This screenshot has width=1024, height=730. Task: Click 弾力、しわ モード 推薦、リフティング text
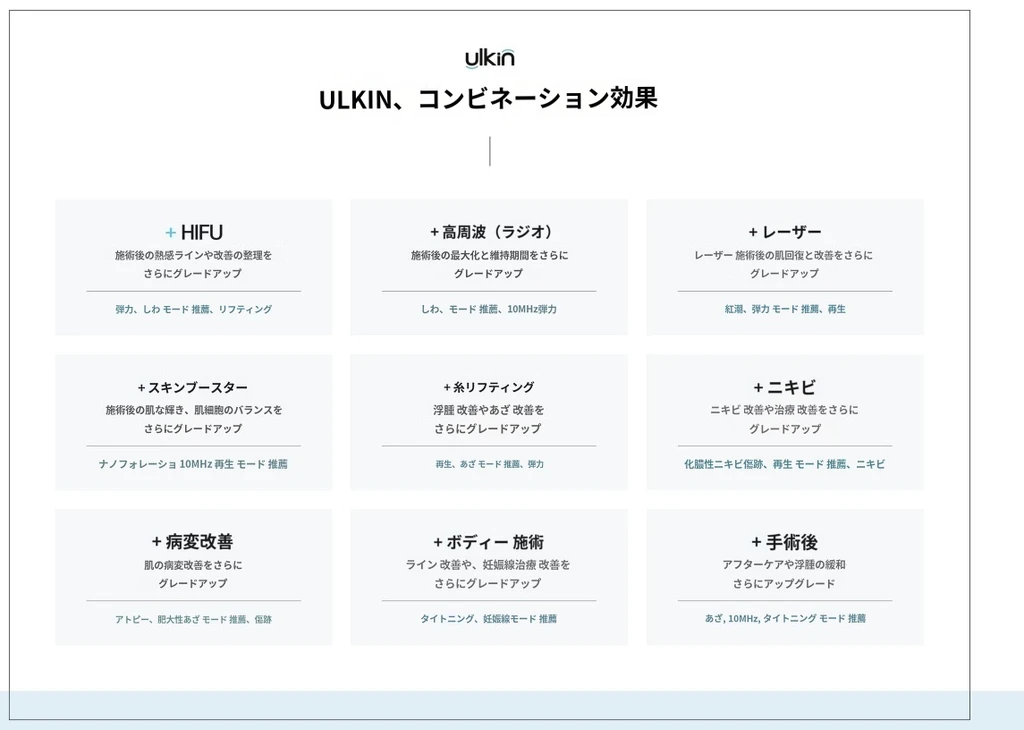tap(193, 309)
